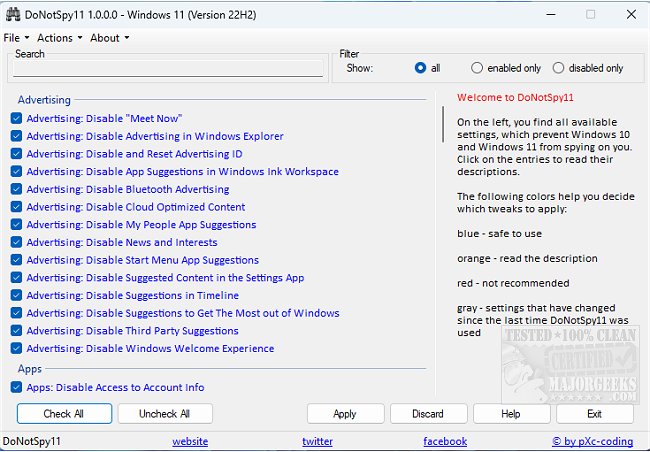
Task: Click the Discard button
Action: tap(428, 414)
